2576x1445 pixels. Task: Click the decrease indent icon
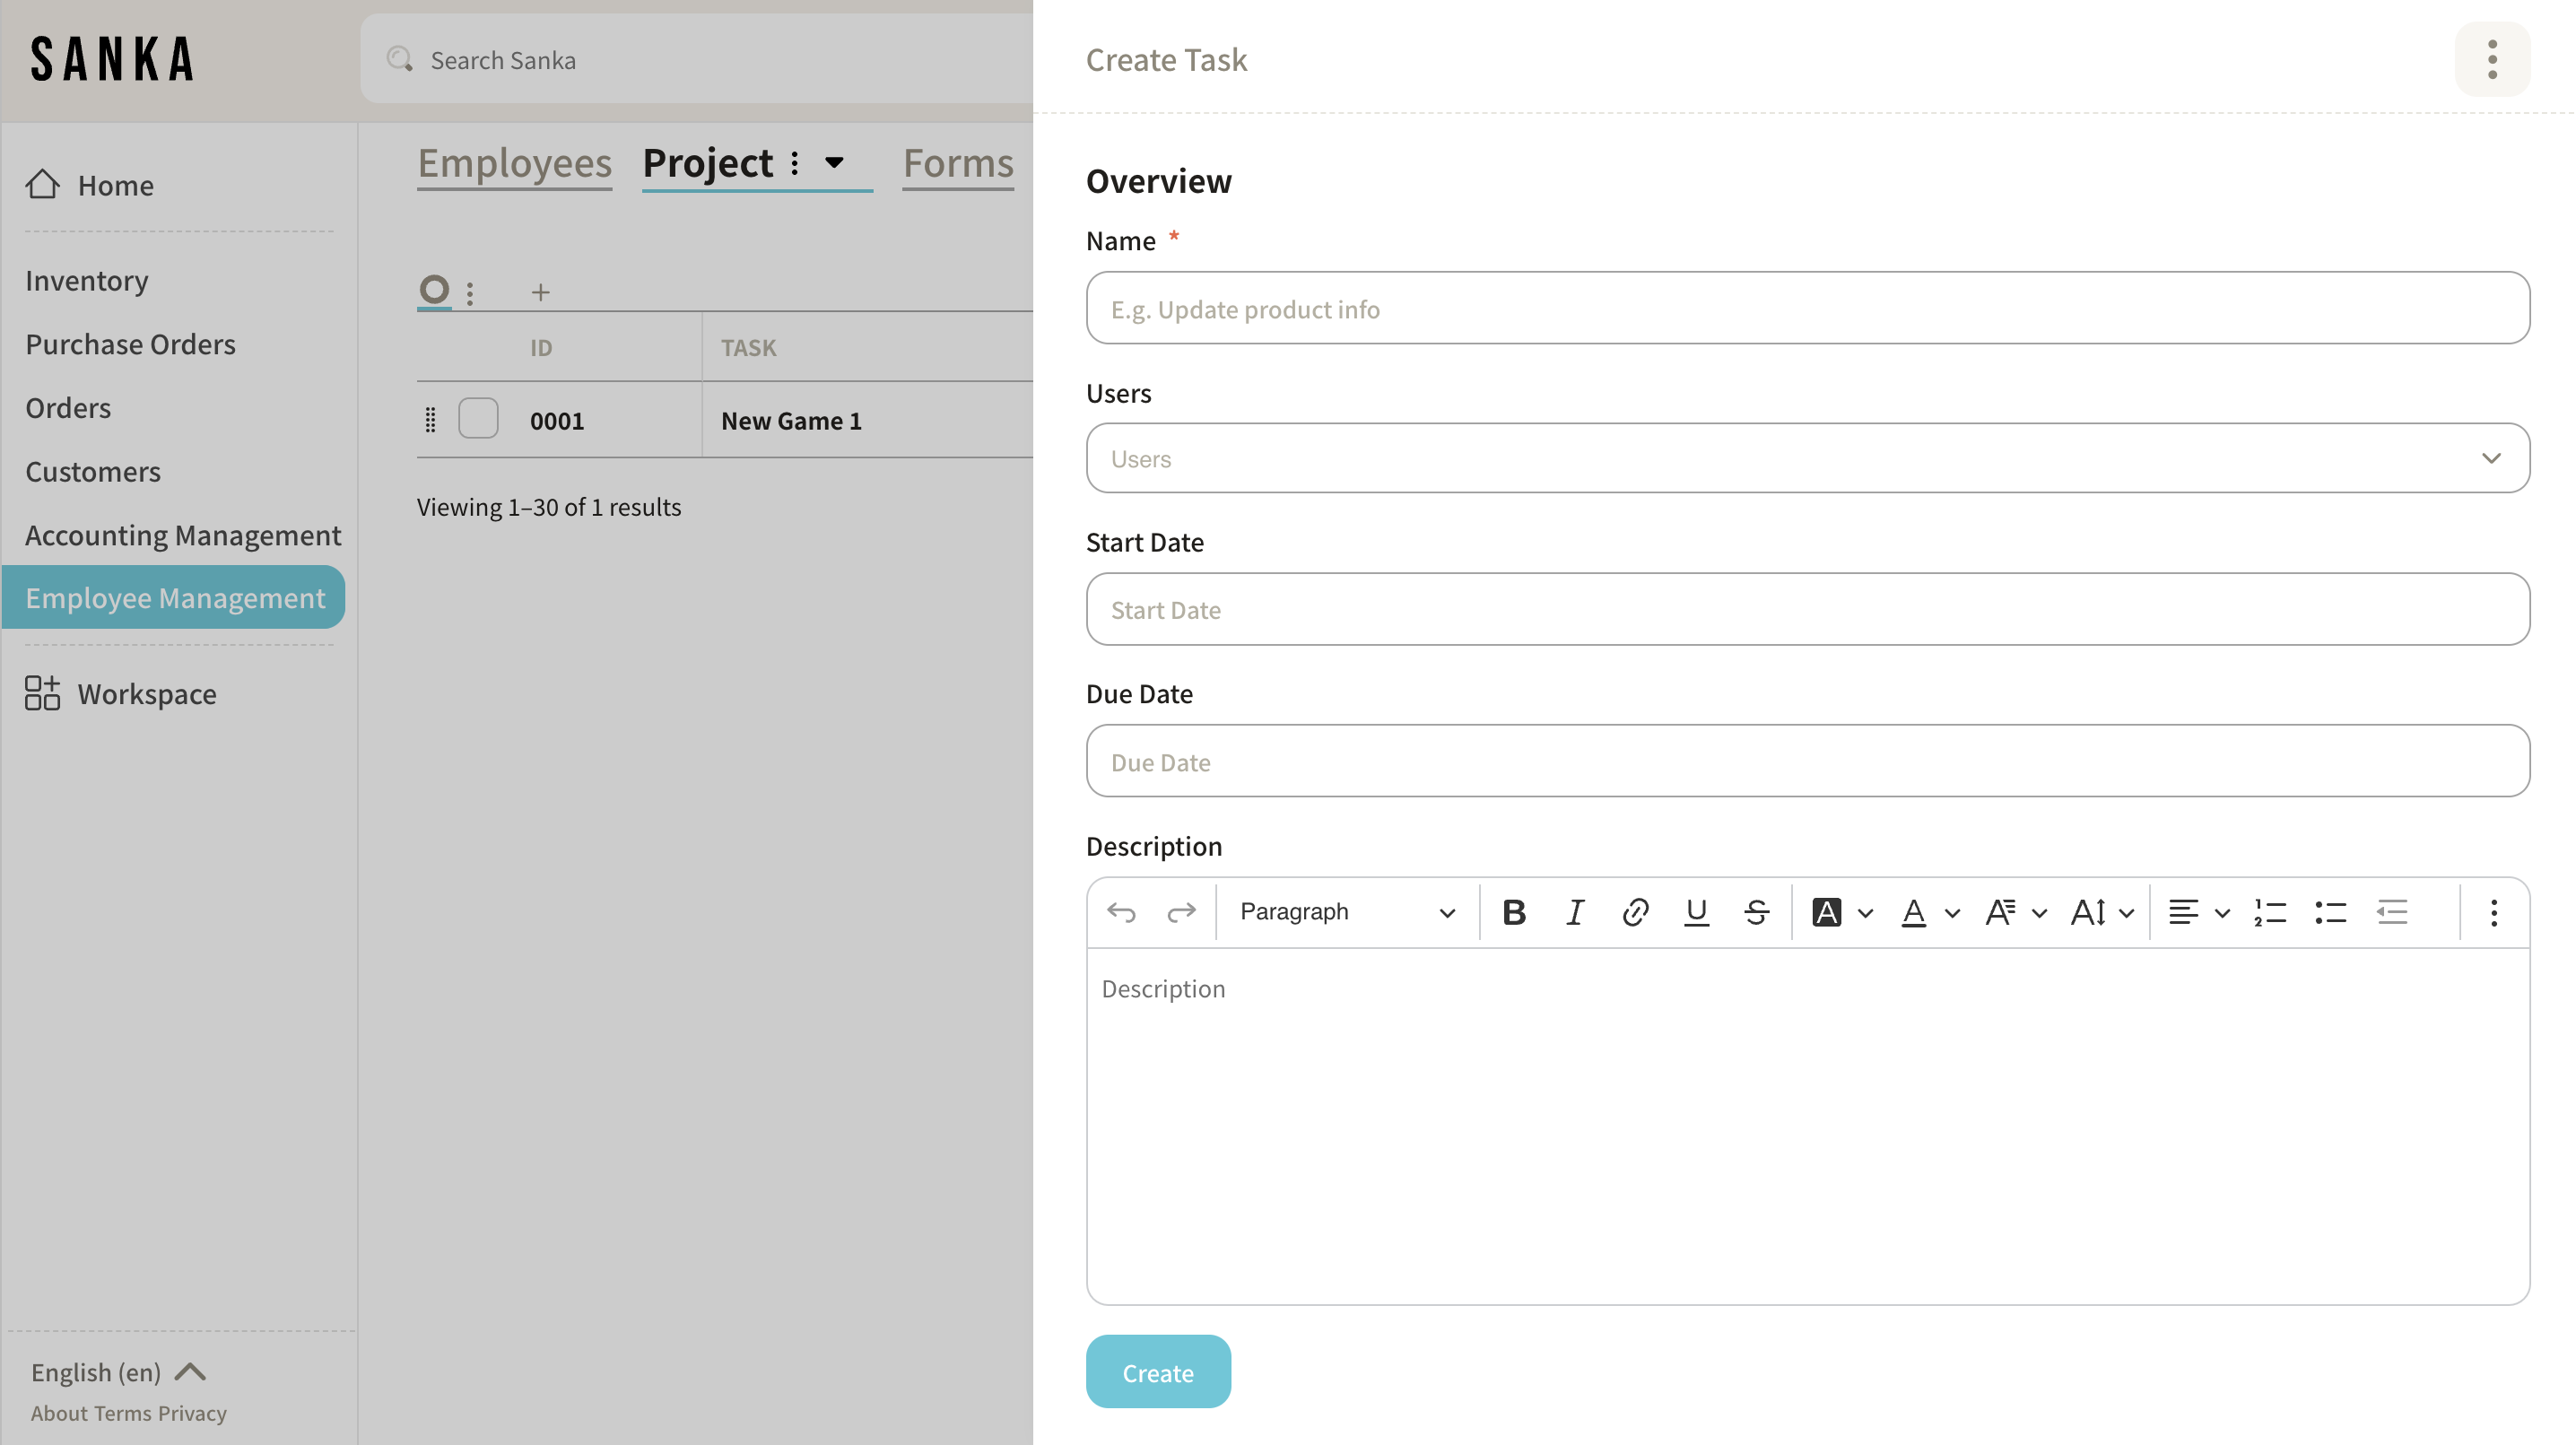[x=2391, y=912]
